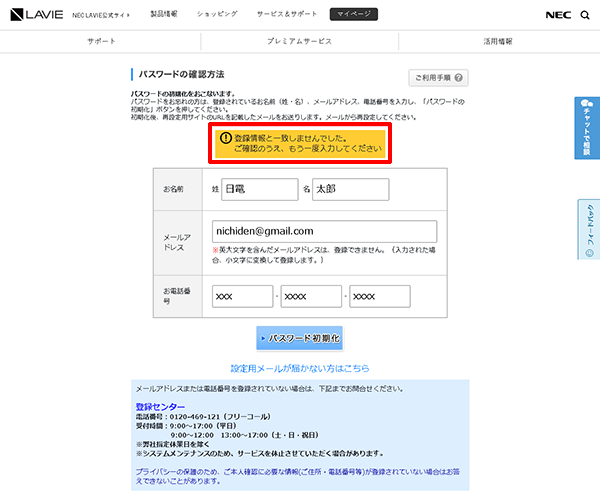
Task: Click the first phone number field
Action: 242,296
